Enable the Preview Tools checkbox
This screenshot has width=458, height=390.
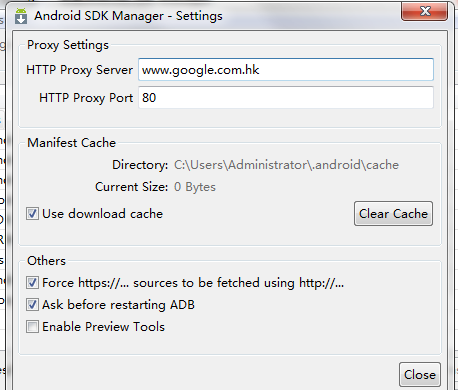(x=32, y=327)
